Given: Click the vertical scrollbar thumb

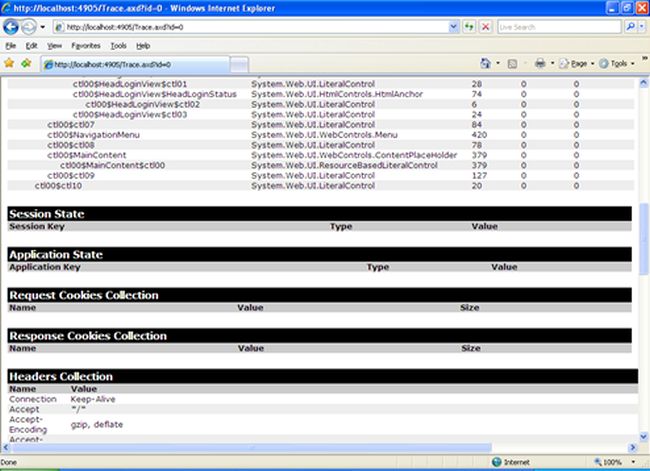Looking at the screenshot, I should pyautogui.click(x=643, y=239).
